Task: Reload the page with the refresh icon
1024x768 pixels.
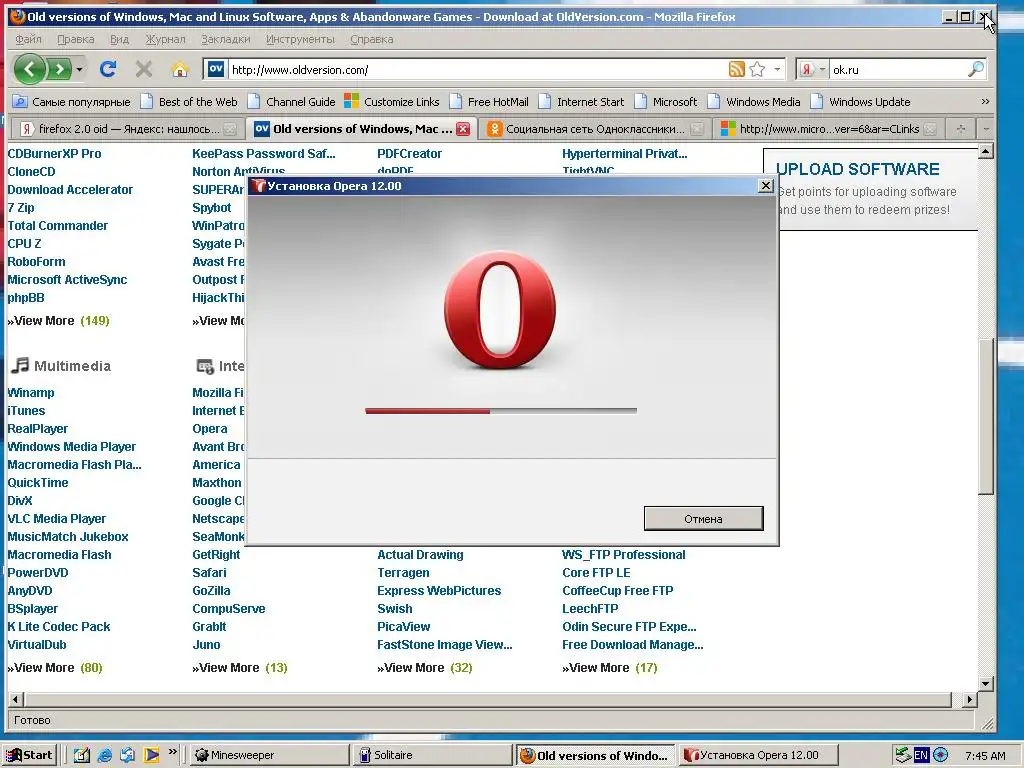Action: (x=108, y=69)
